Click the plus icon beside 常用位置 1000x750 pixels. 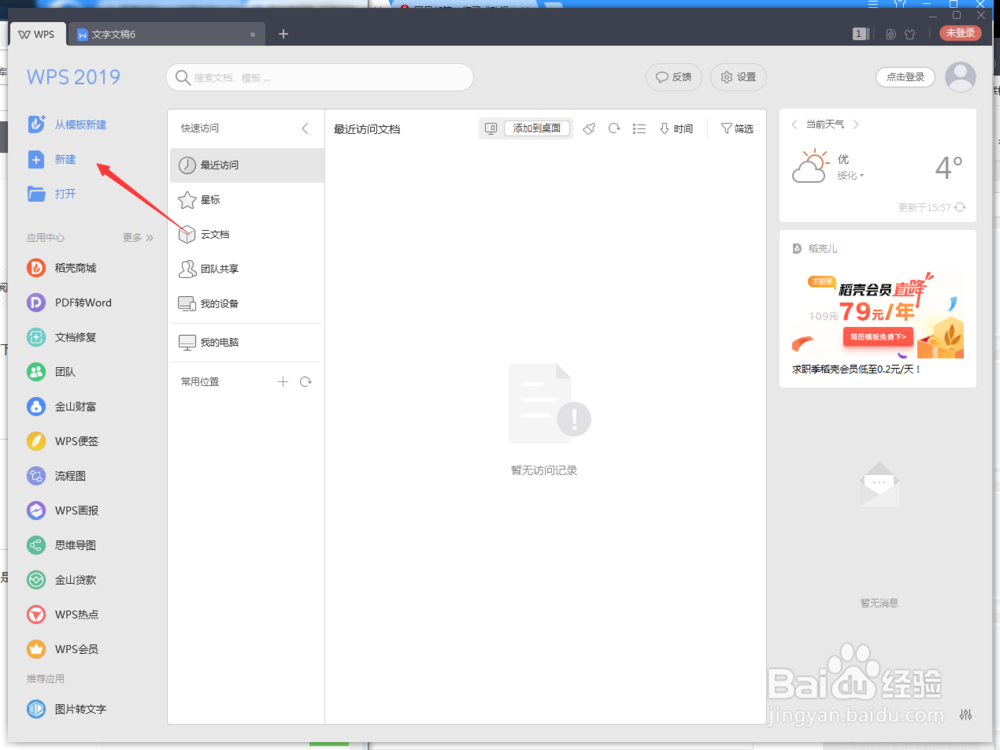(x=283, y=381)
